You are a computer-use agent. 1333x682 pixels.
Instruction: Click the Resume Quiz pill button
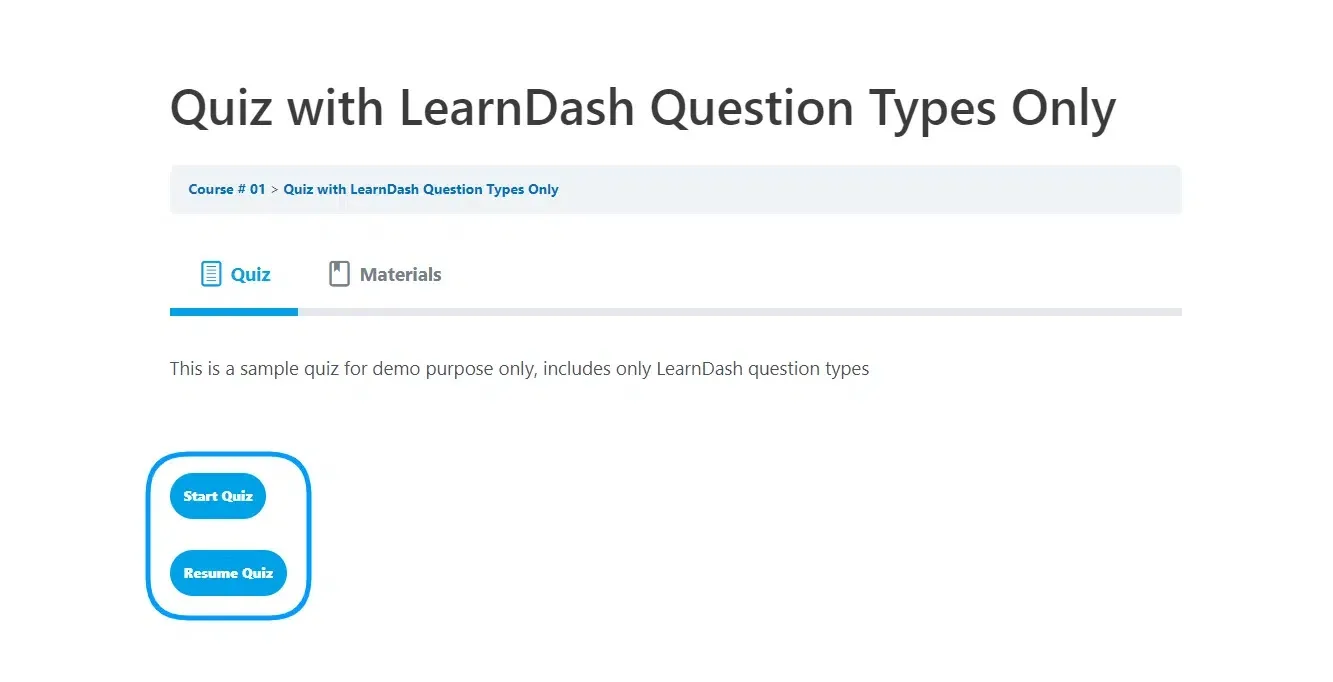tap(228, 572)
